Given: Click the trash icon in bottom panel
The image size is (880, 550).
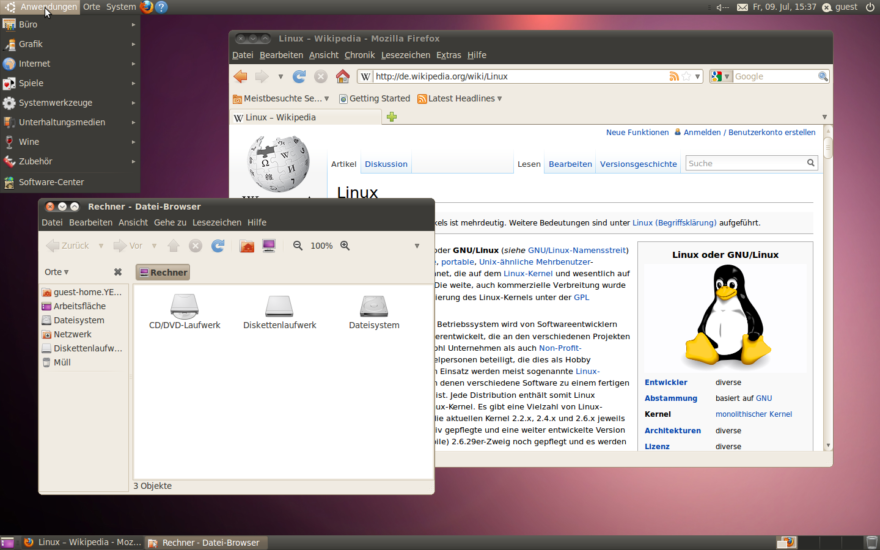Looking at the screenshot, I should pyautogui.click(x=871, y=542).
